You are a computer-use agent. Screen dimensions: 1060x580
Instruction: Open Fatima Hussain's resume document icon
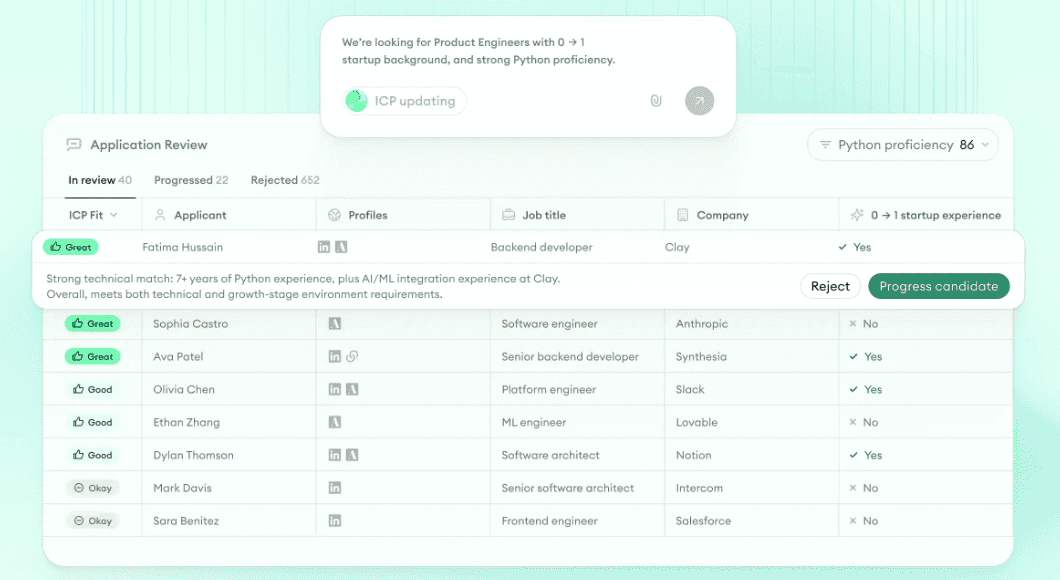pos(341,247)
